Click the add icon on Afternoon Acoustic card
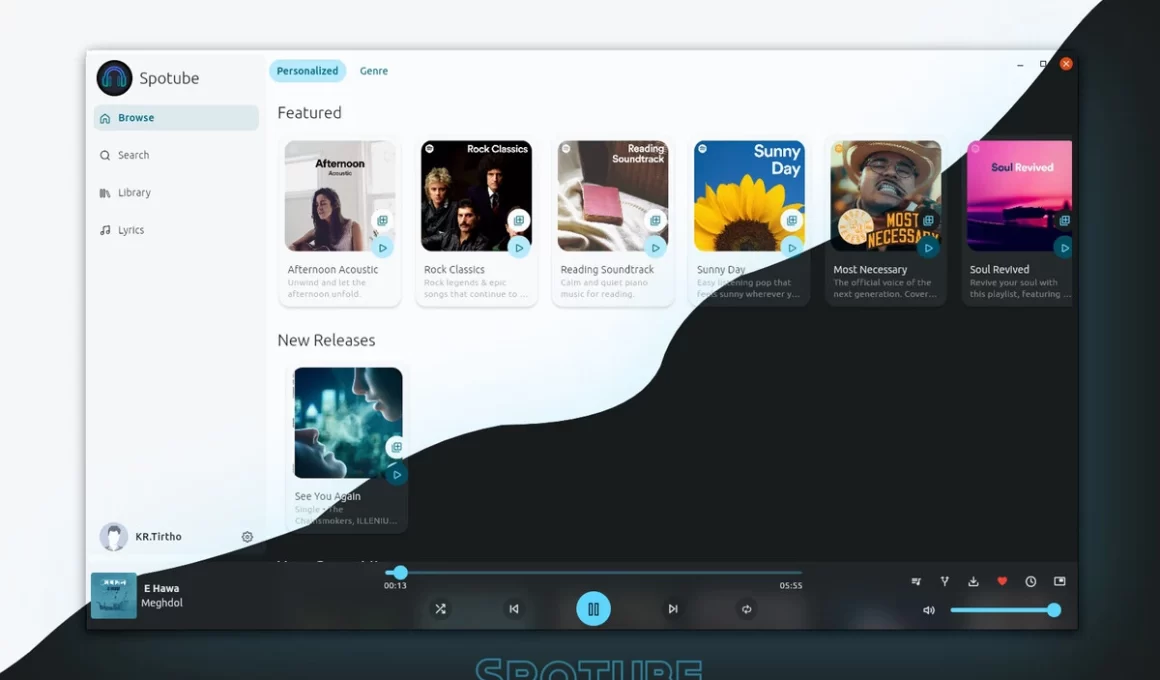The image size is (1160, 680). pos(382,221)
